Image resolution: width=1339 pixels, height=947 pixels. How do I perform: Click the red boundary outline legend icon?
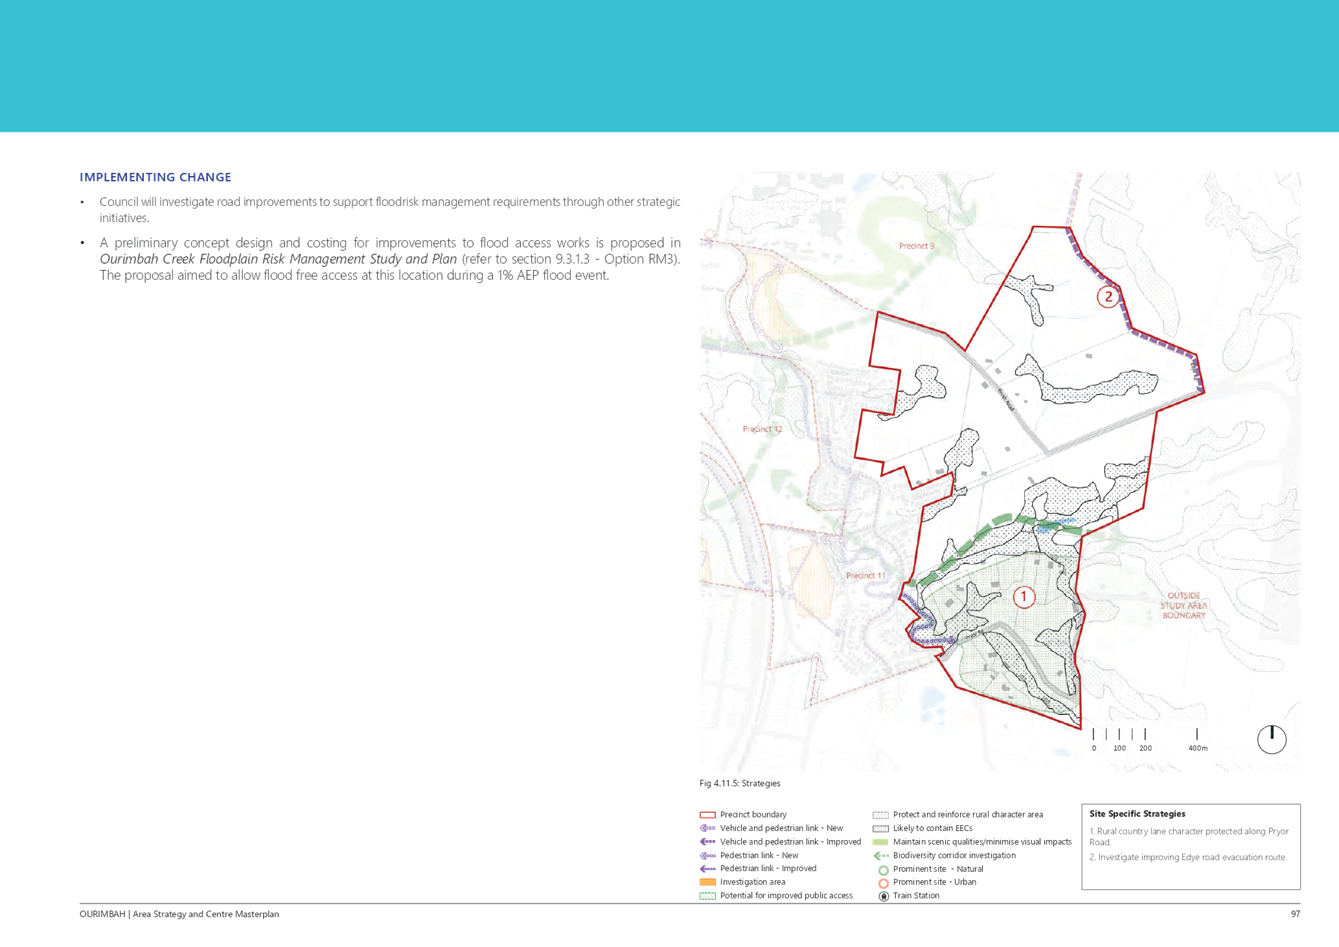(x=707, y=815)
